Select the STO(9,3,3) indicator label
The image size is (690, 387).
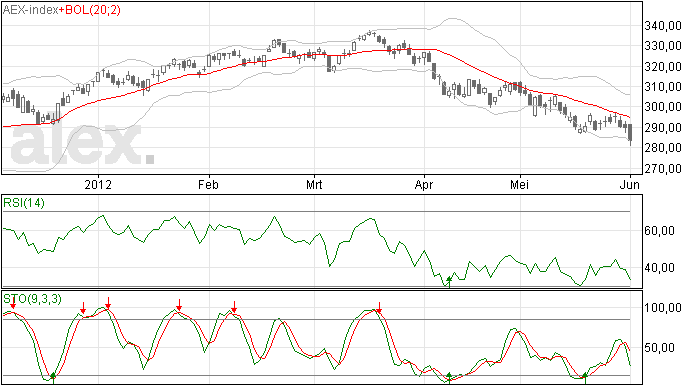33,299
